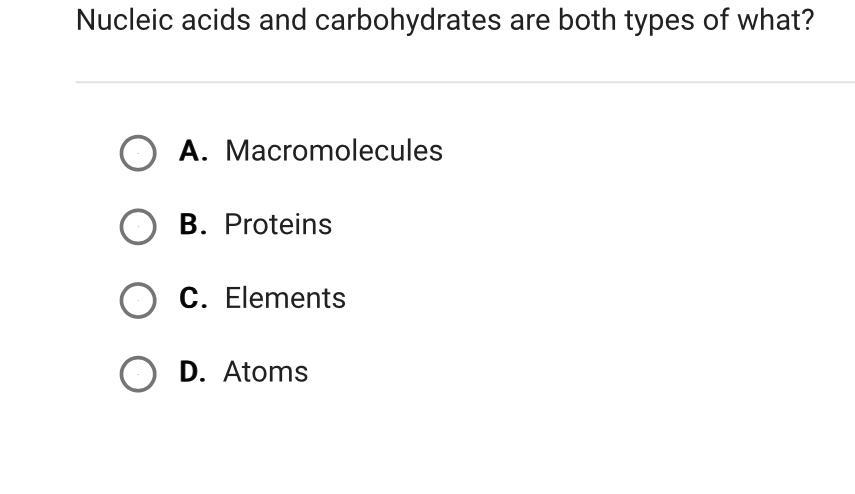Click the Macromolecules answer text

[334, 151]
